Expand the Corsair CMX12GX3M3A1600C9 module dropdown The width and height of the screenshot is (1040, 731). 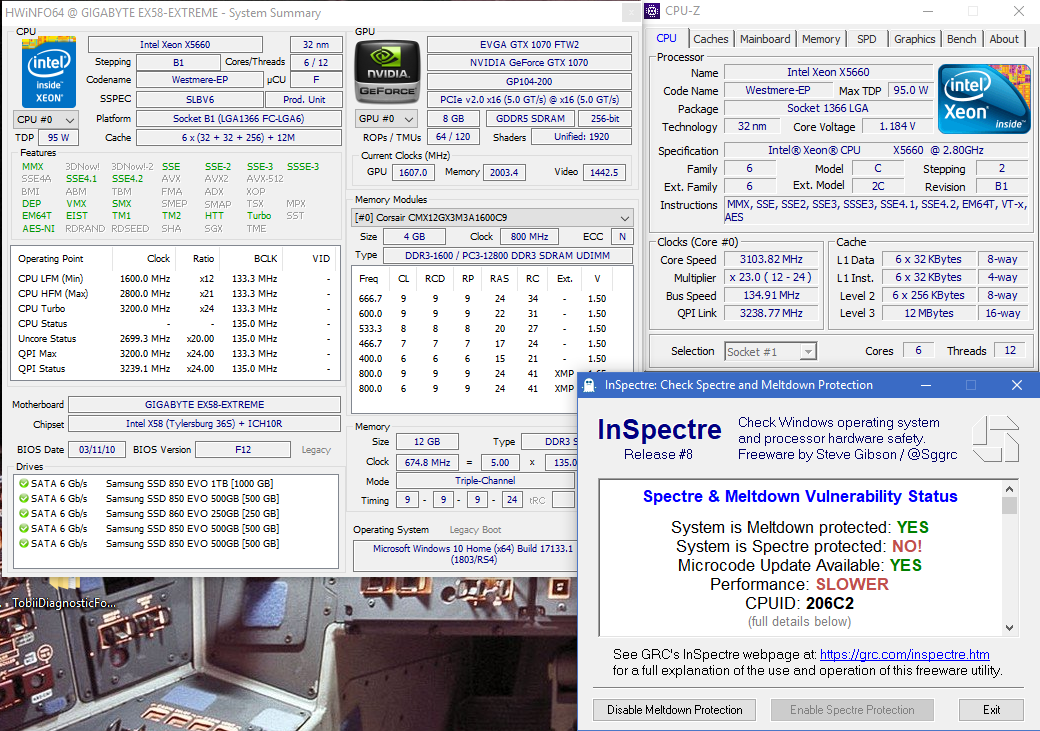point(492,218)
